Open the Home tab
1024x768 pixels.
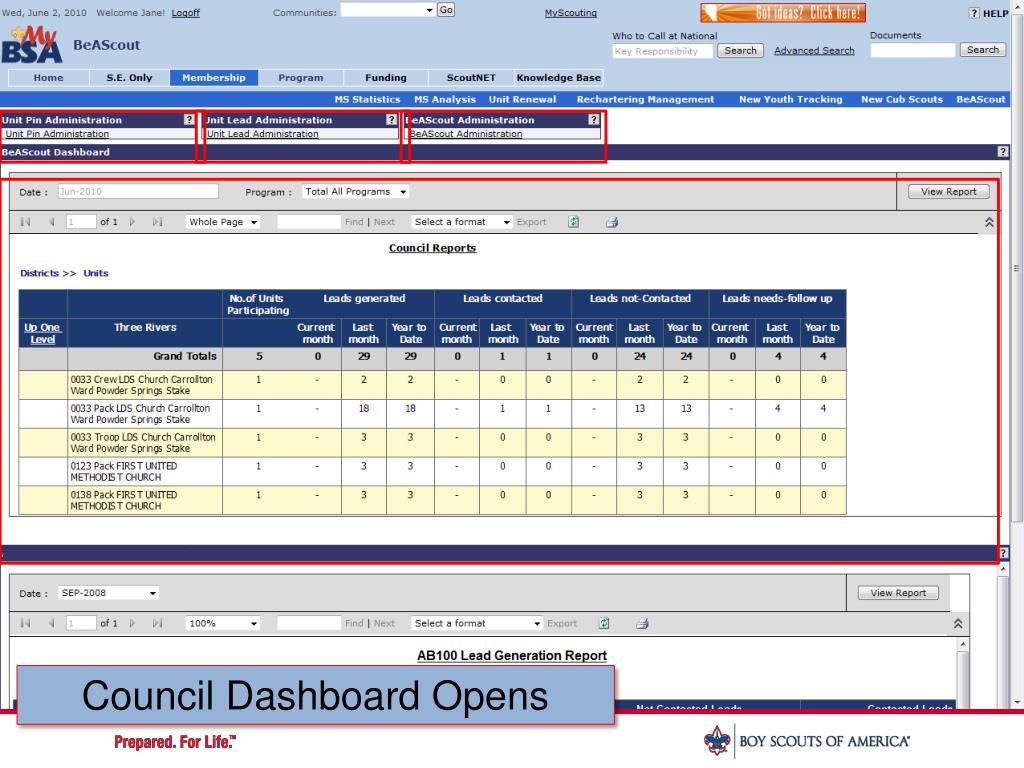tap(48, 78)
